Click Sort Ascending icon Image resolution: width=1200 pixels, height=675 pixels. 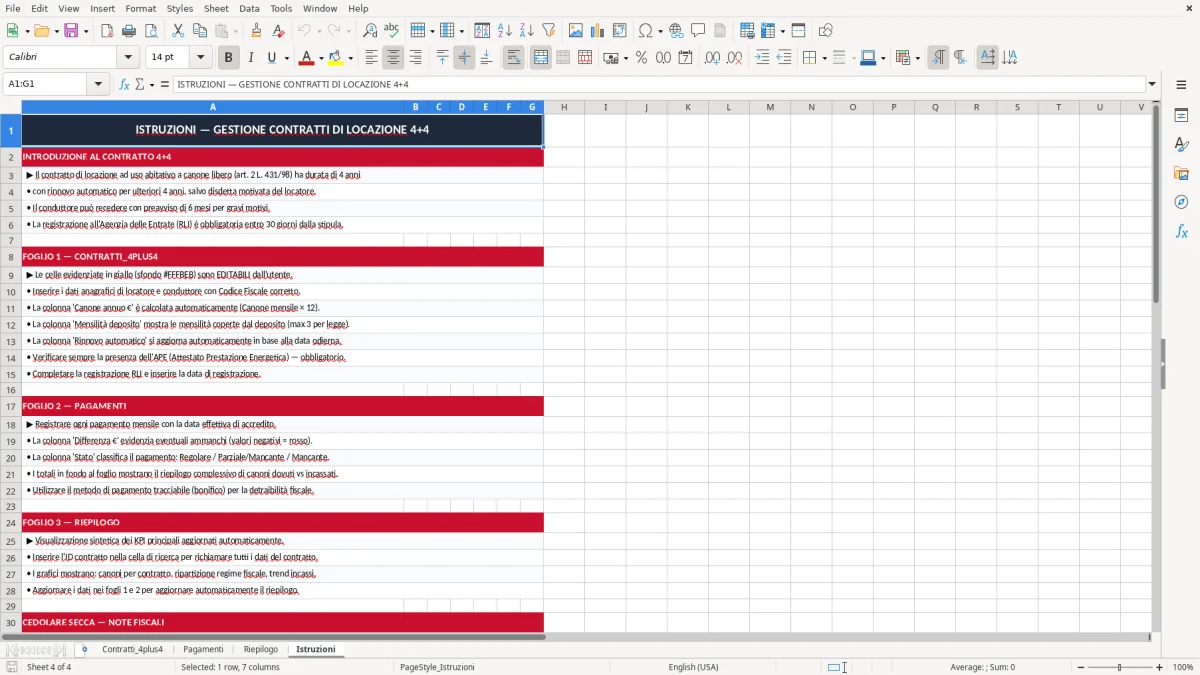tap(504, 31)
